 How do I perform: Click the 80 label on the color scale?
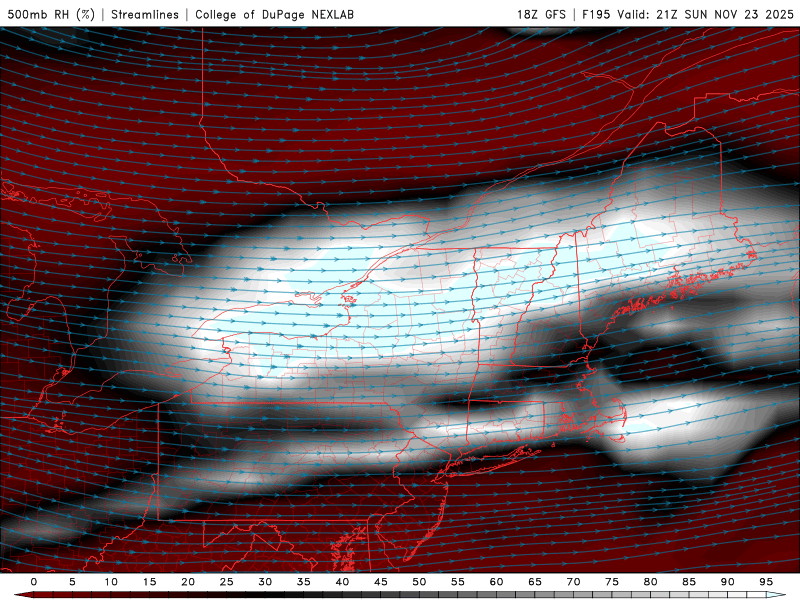(650, 582)
